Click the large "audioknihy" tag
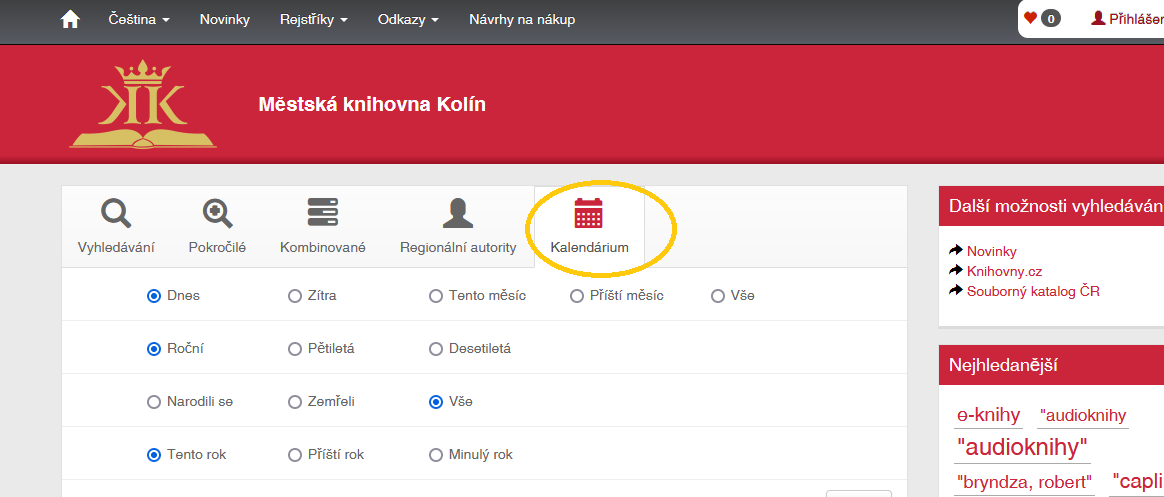The height and width of the screenshot is (497, 1164). pyautogui.click(x=1022, y=447)
